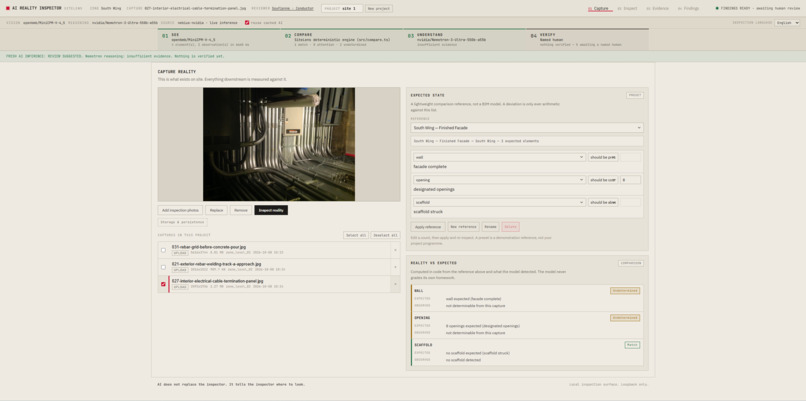This screenshot has height=401, width=806.
Task: Select the 03 UNDERSTAND pipeline step
Action: point(465,40)
